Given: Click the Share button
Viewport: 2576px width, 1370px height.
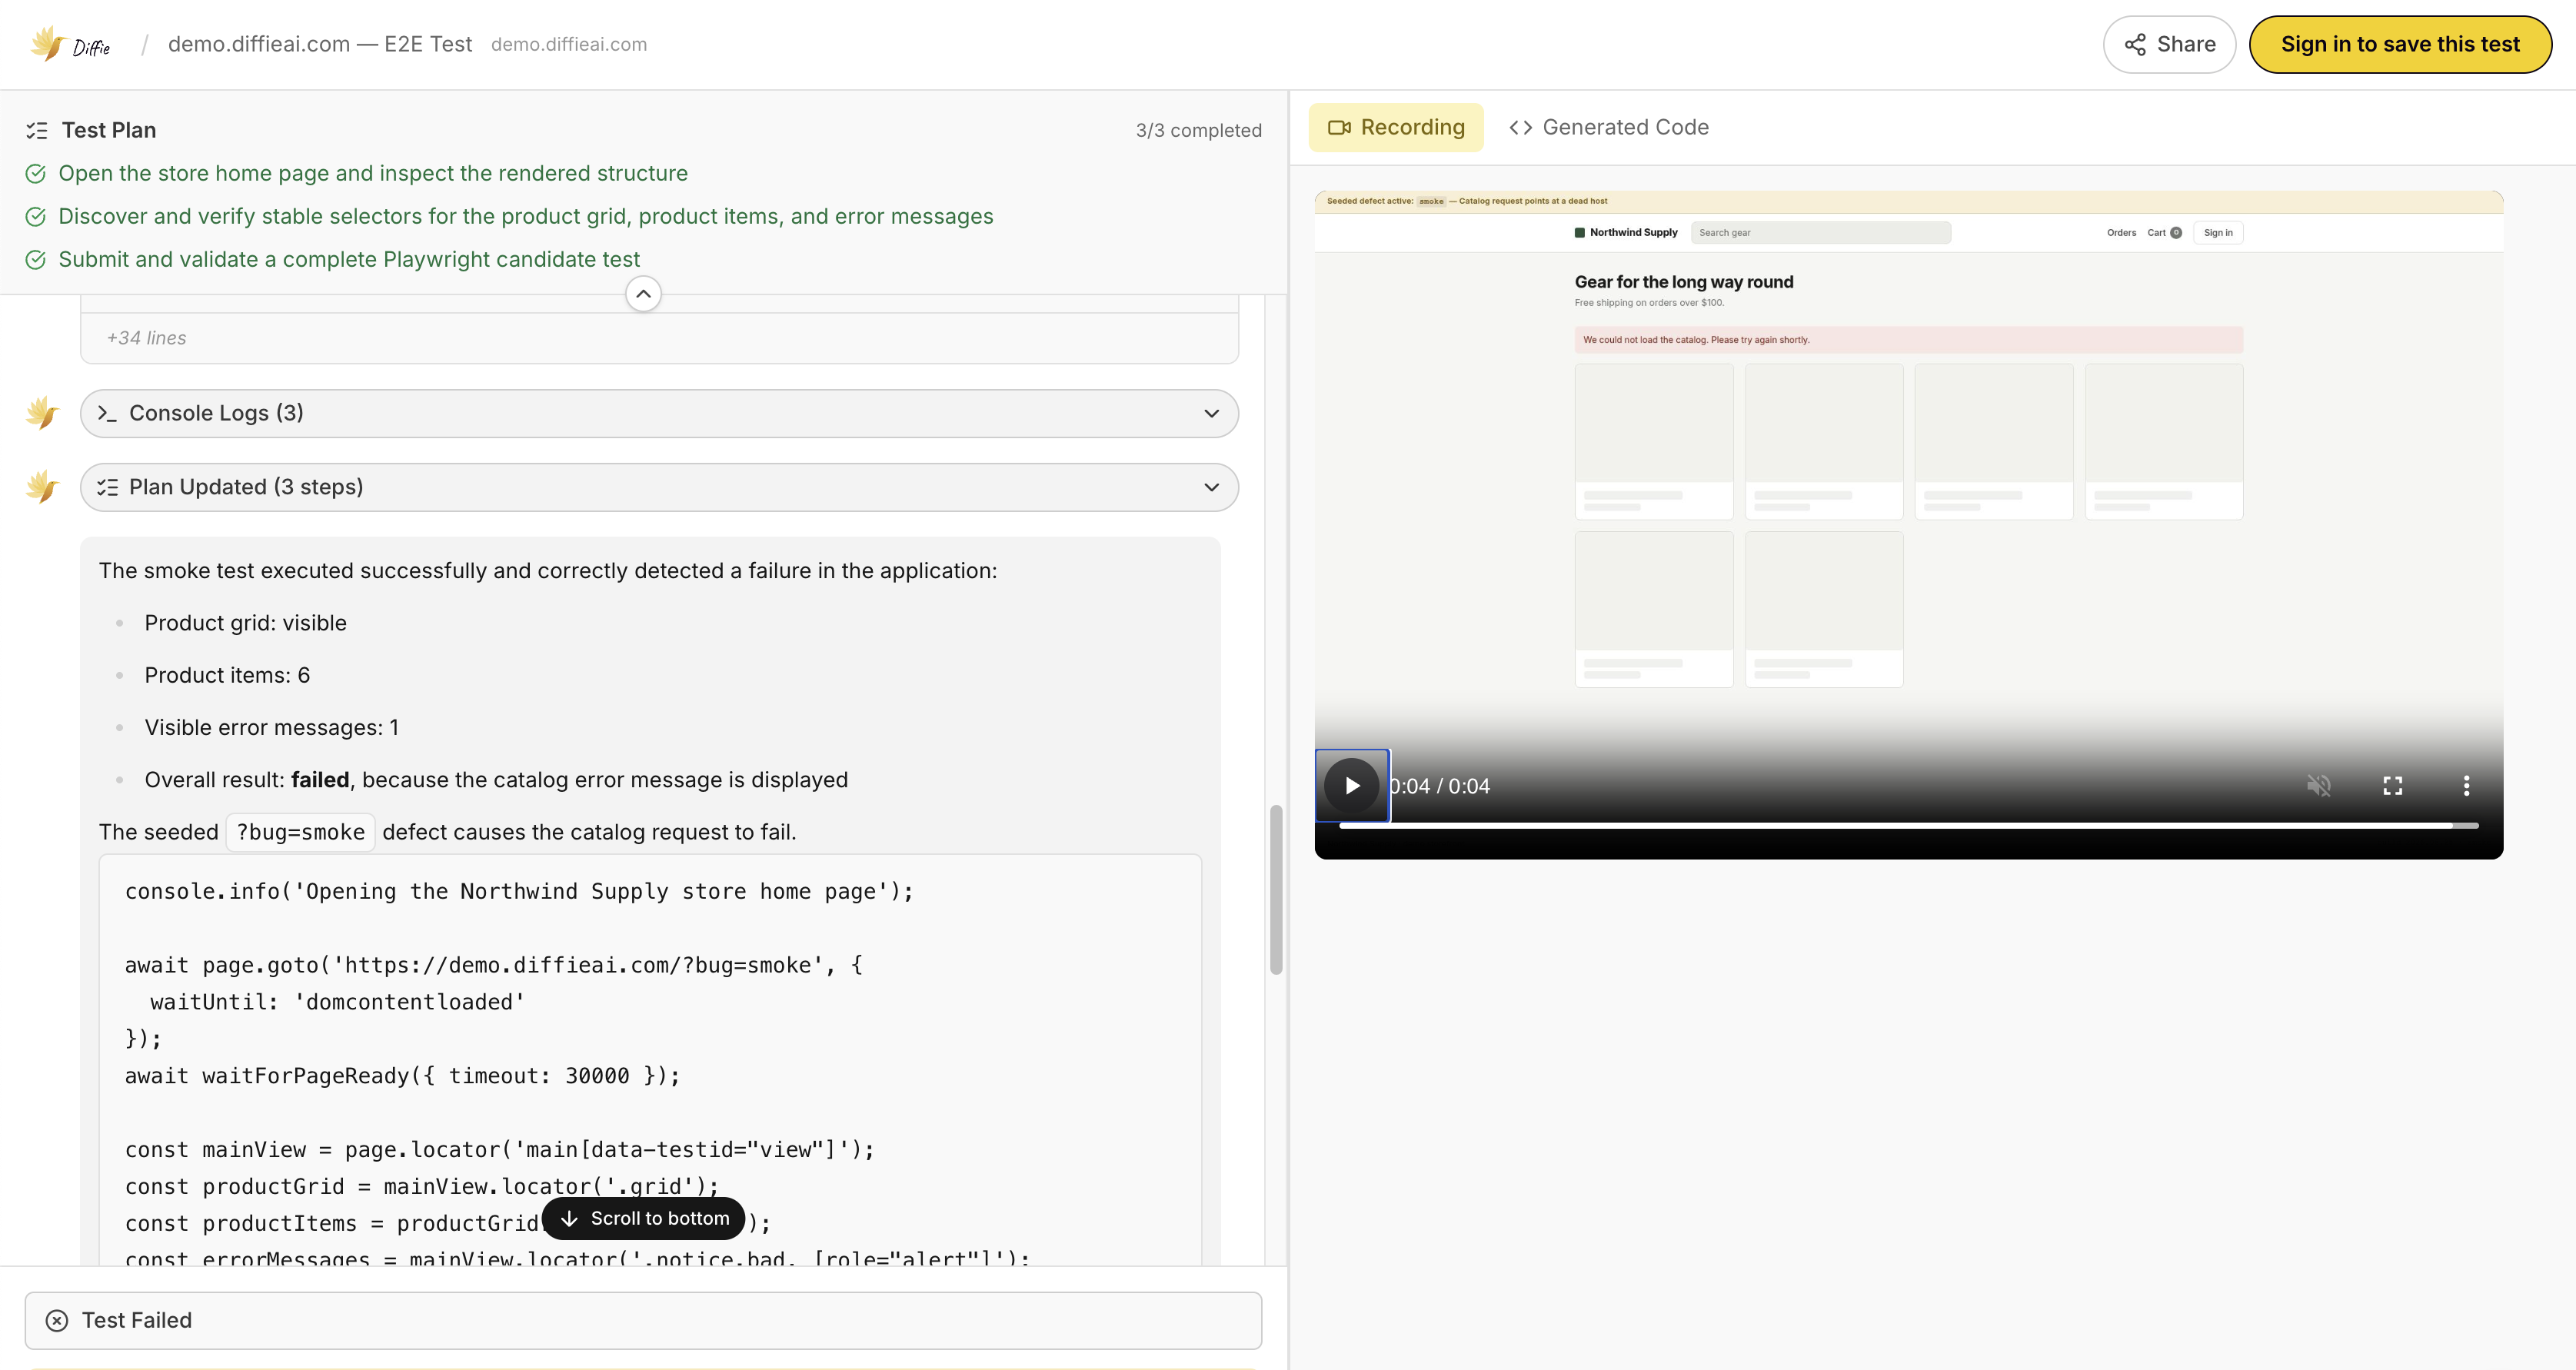Looking at the screenshot, I should point(2169,44).
